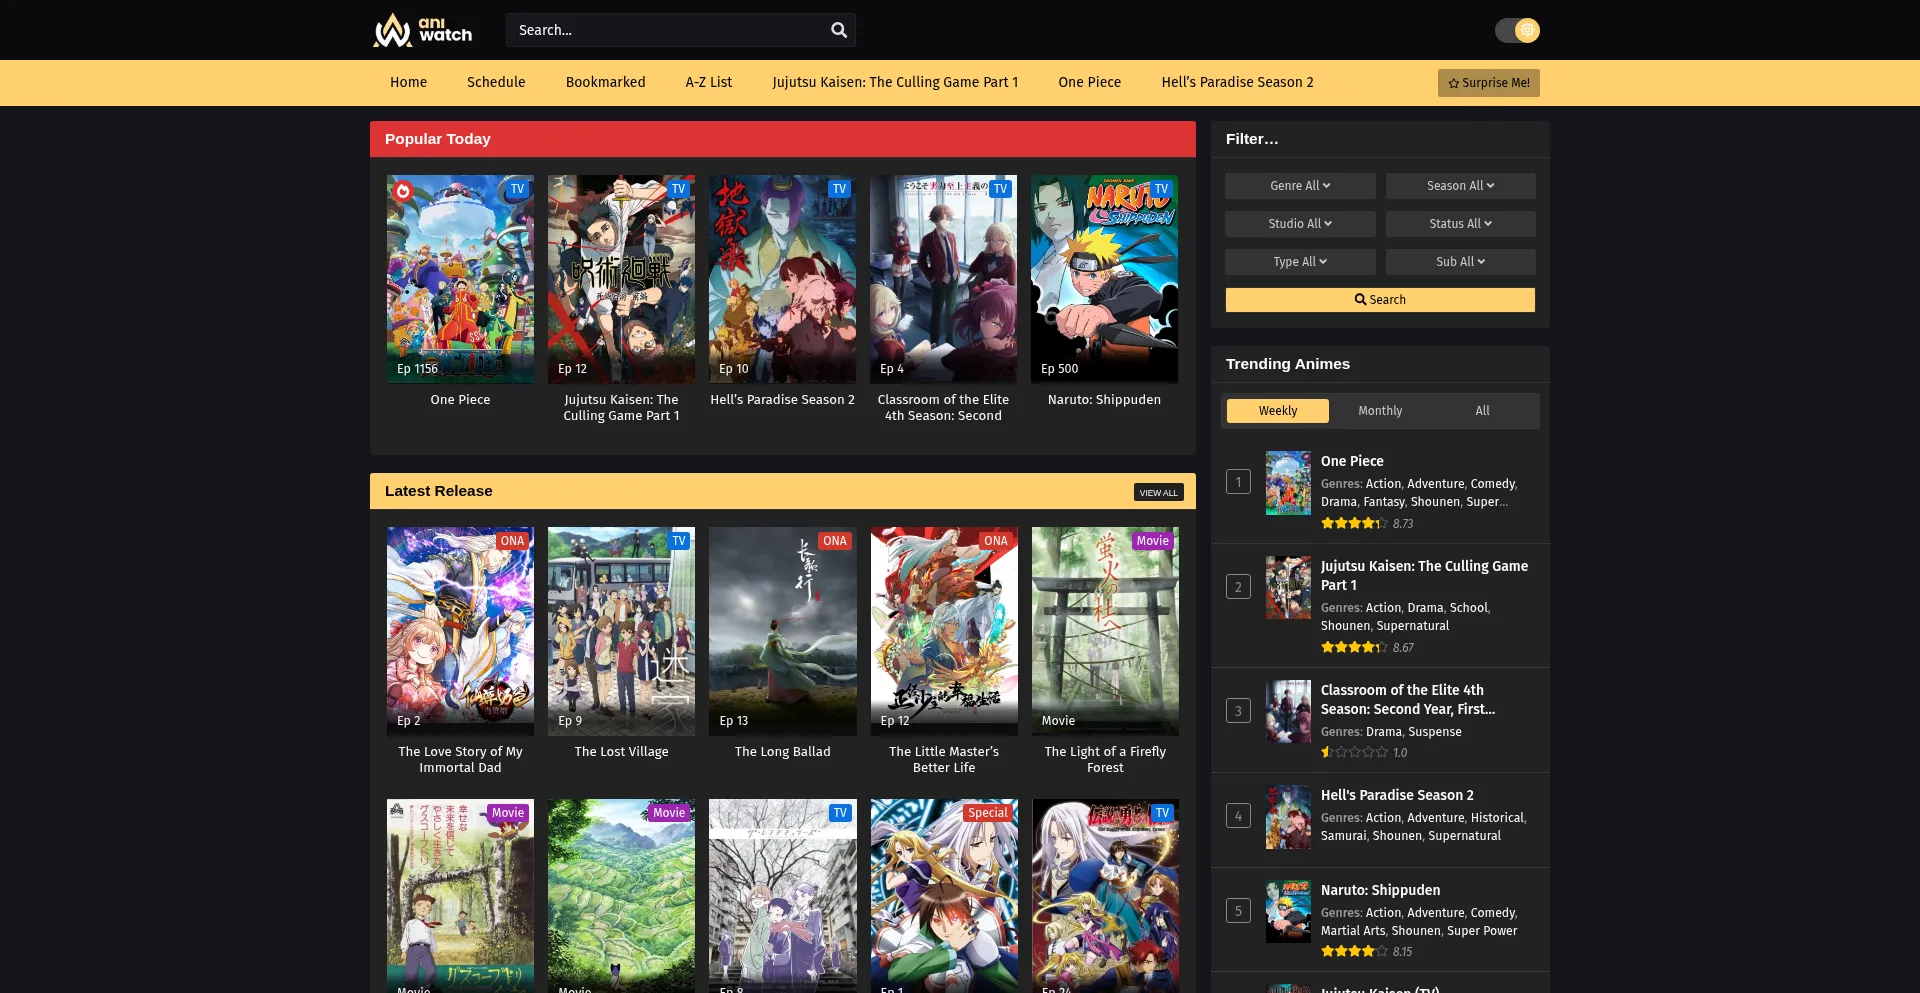Expand the Season All dropdown
1920x993 pixels.
click(1460, 186)
